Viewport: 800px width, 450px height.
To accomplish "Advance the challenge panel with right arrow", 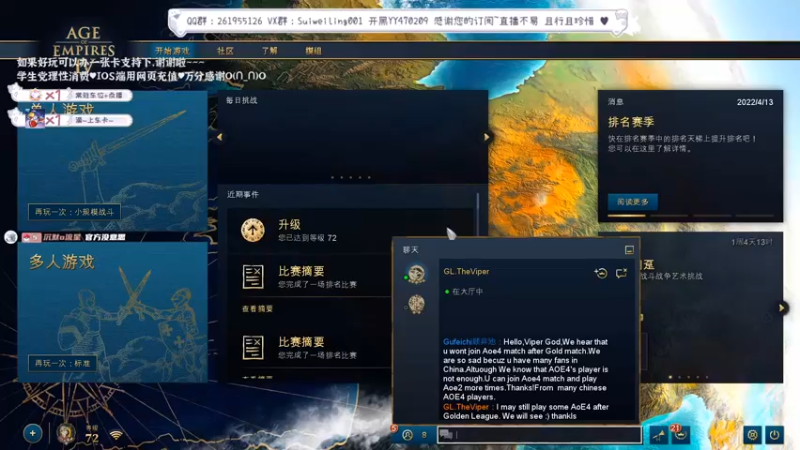I will click(781, 308).
